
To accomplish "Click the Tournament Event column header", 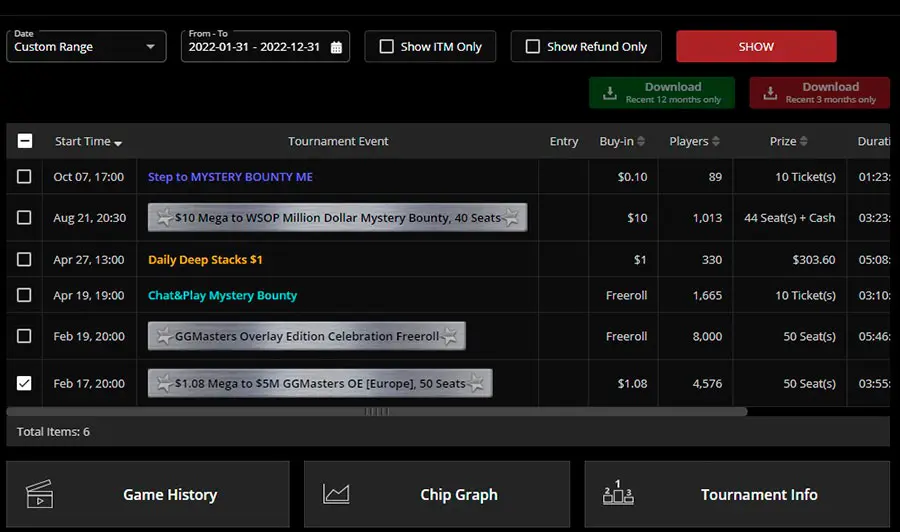I will tap(338, 141).
